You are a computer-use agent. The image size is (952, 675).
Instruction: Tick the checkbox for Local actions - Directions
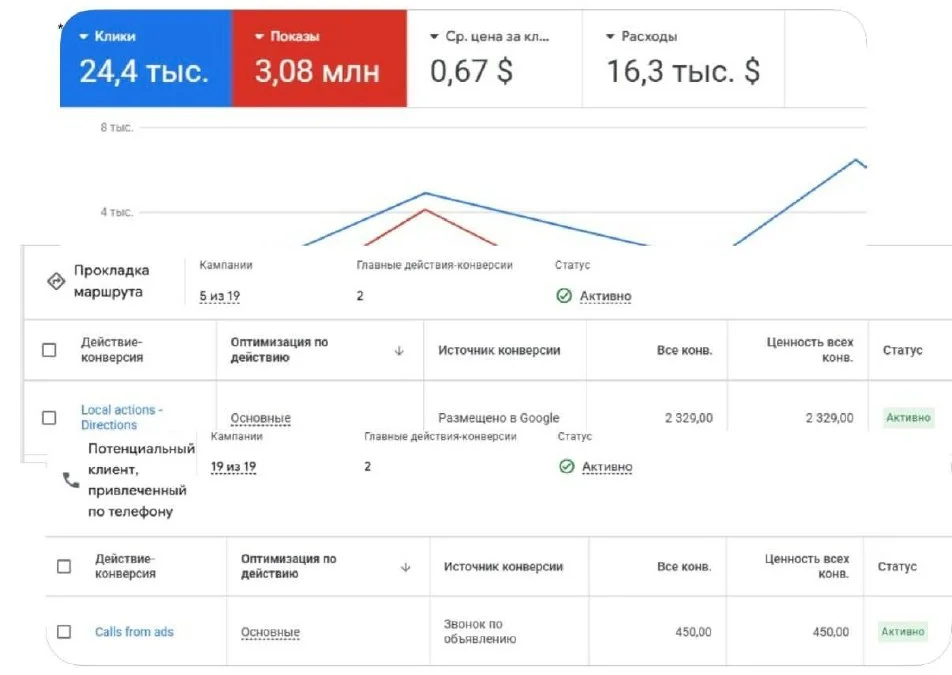49,418
